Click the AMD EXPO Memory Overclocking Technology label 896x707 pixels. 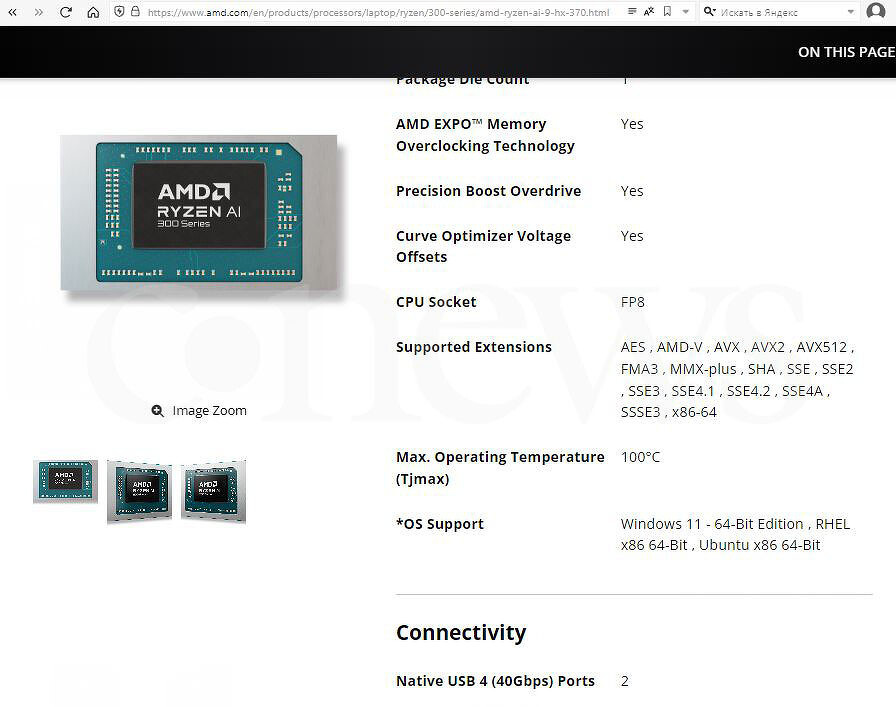(485, 135)
